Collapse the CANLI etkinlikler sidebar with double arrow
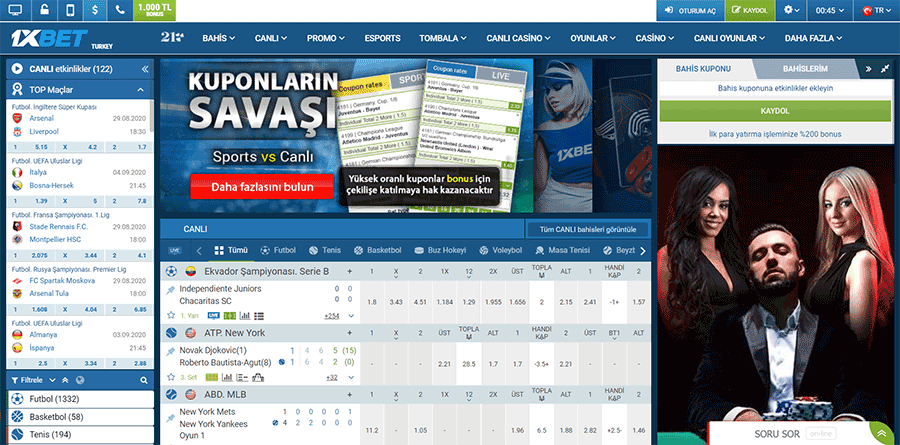 click(x=145, y=69)
